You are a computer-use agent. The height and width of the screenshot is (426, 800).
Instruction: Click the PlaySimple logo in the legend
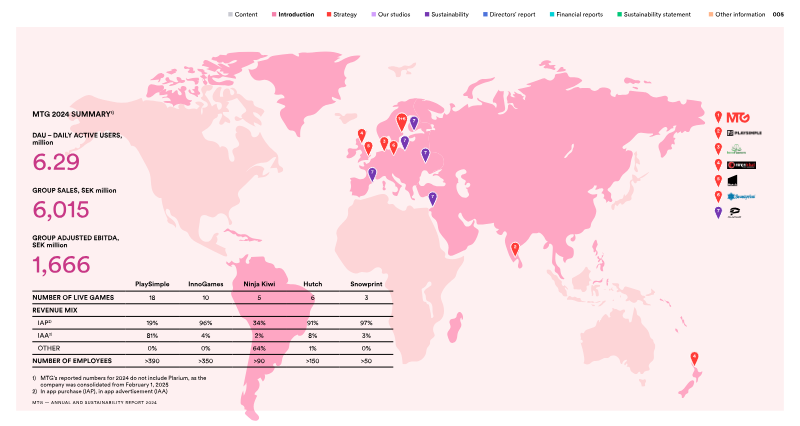[743, 133]
